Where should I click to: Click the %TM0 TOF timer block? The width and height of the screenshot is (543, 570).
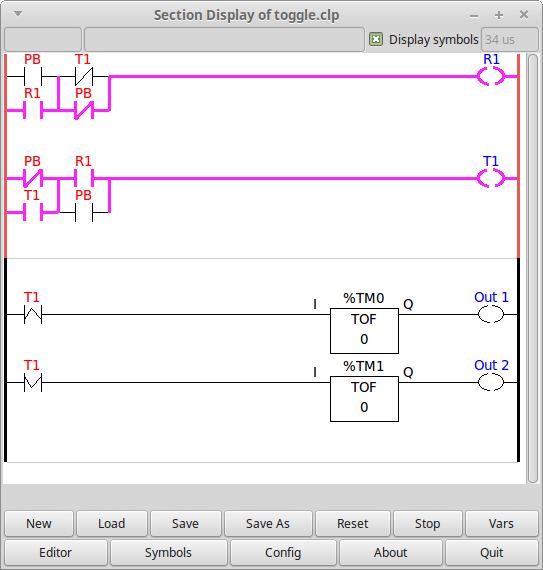click(x=364, y=331)
